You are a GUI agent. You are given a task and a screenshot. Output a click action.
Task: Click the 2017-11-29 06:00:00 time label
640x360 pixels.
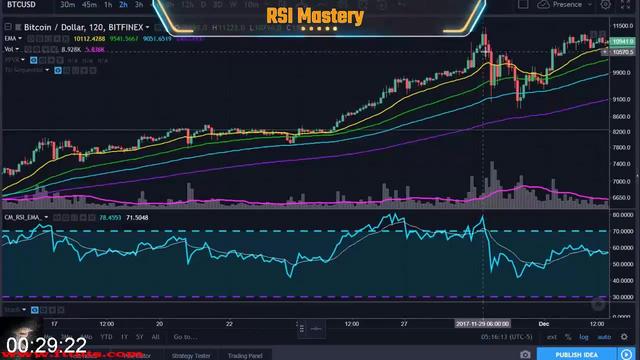[x=482, y=324]
